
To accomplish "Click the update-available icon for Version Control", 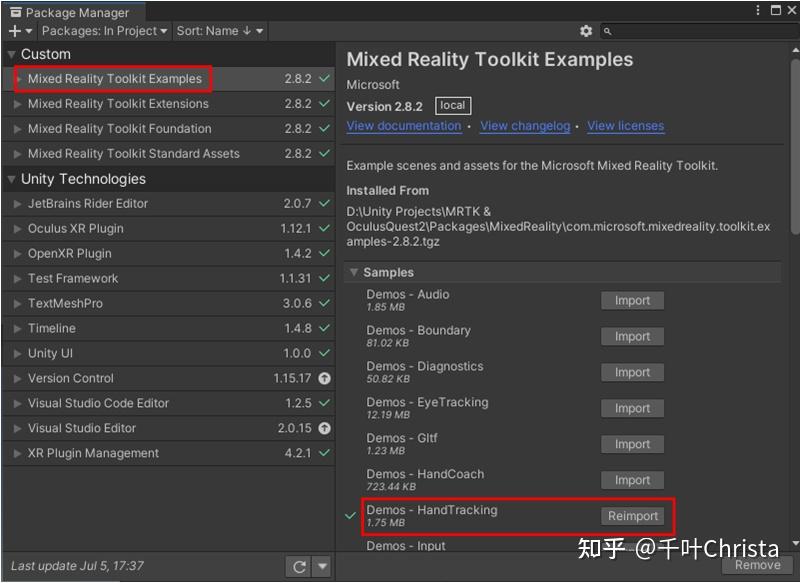I will click(x=324, y=378).
